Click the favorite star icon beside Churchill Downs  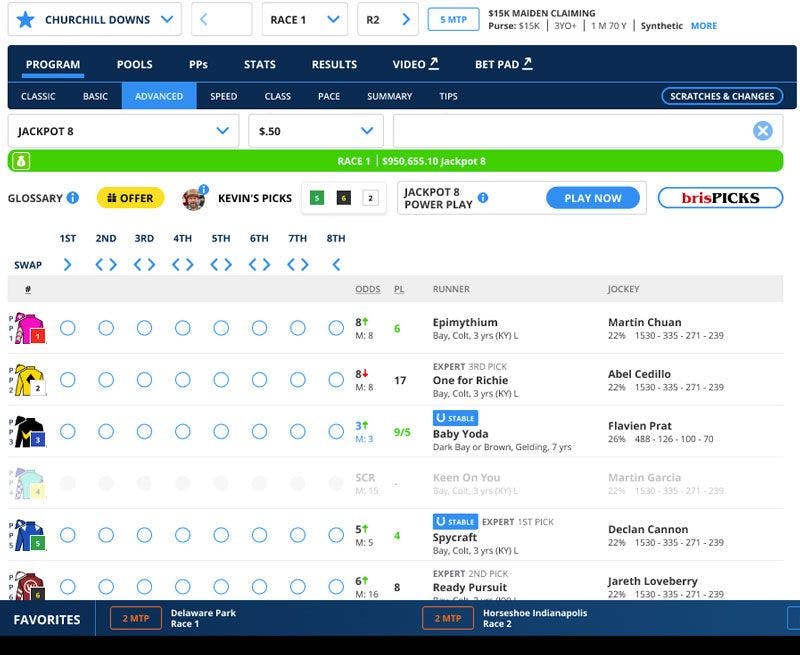point(25,20)
